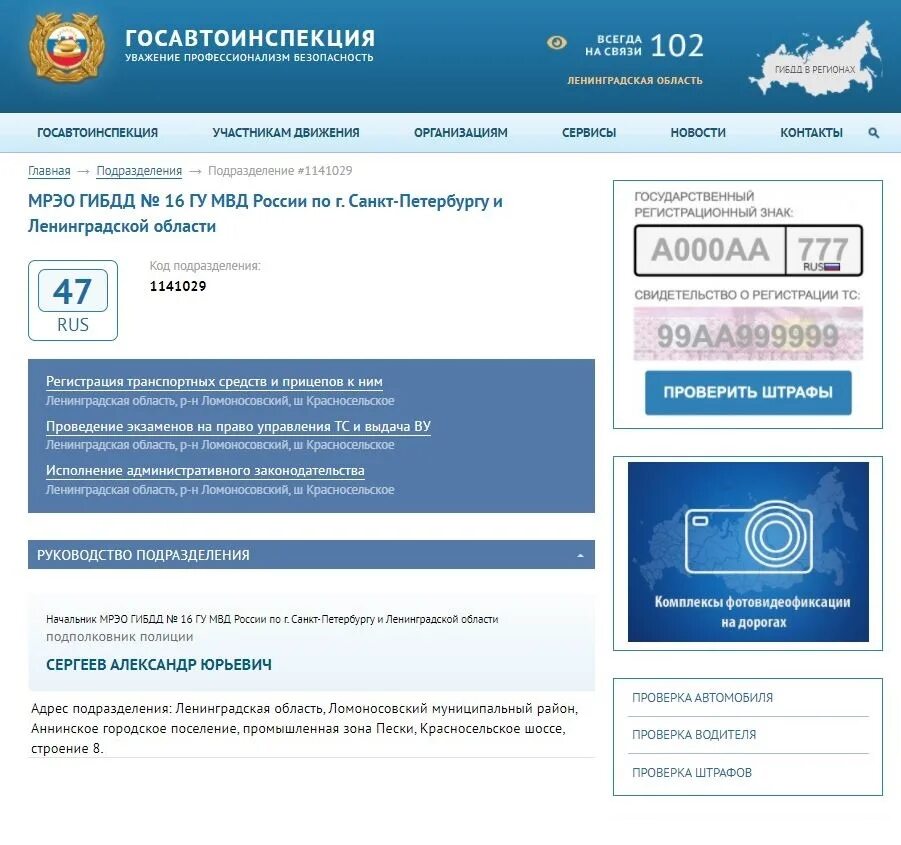Screen dimensions: 901x845
Task: Click the МРЭО ГИБДД № 16 page heading
Action: [x=265, y=213]
